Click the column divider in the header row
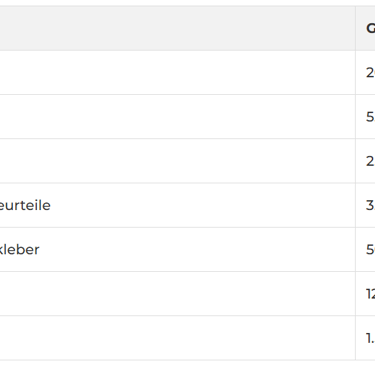 356,28
